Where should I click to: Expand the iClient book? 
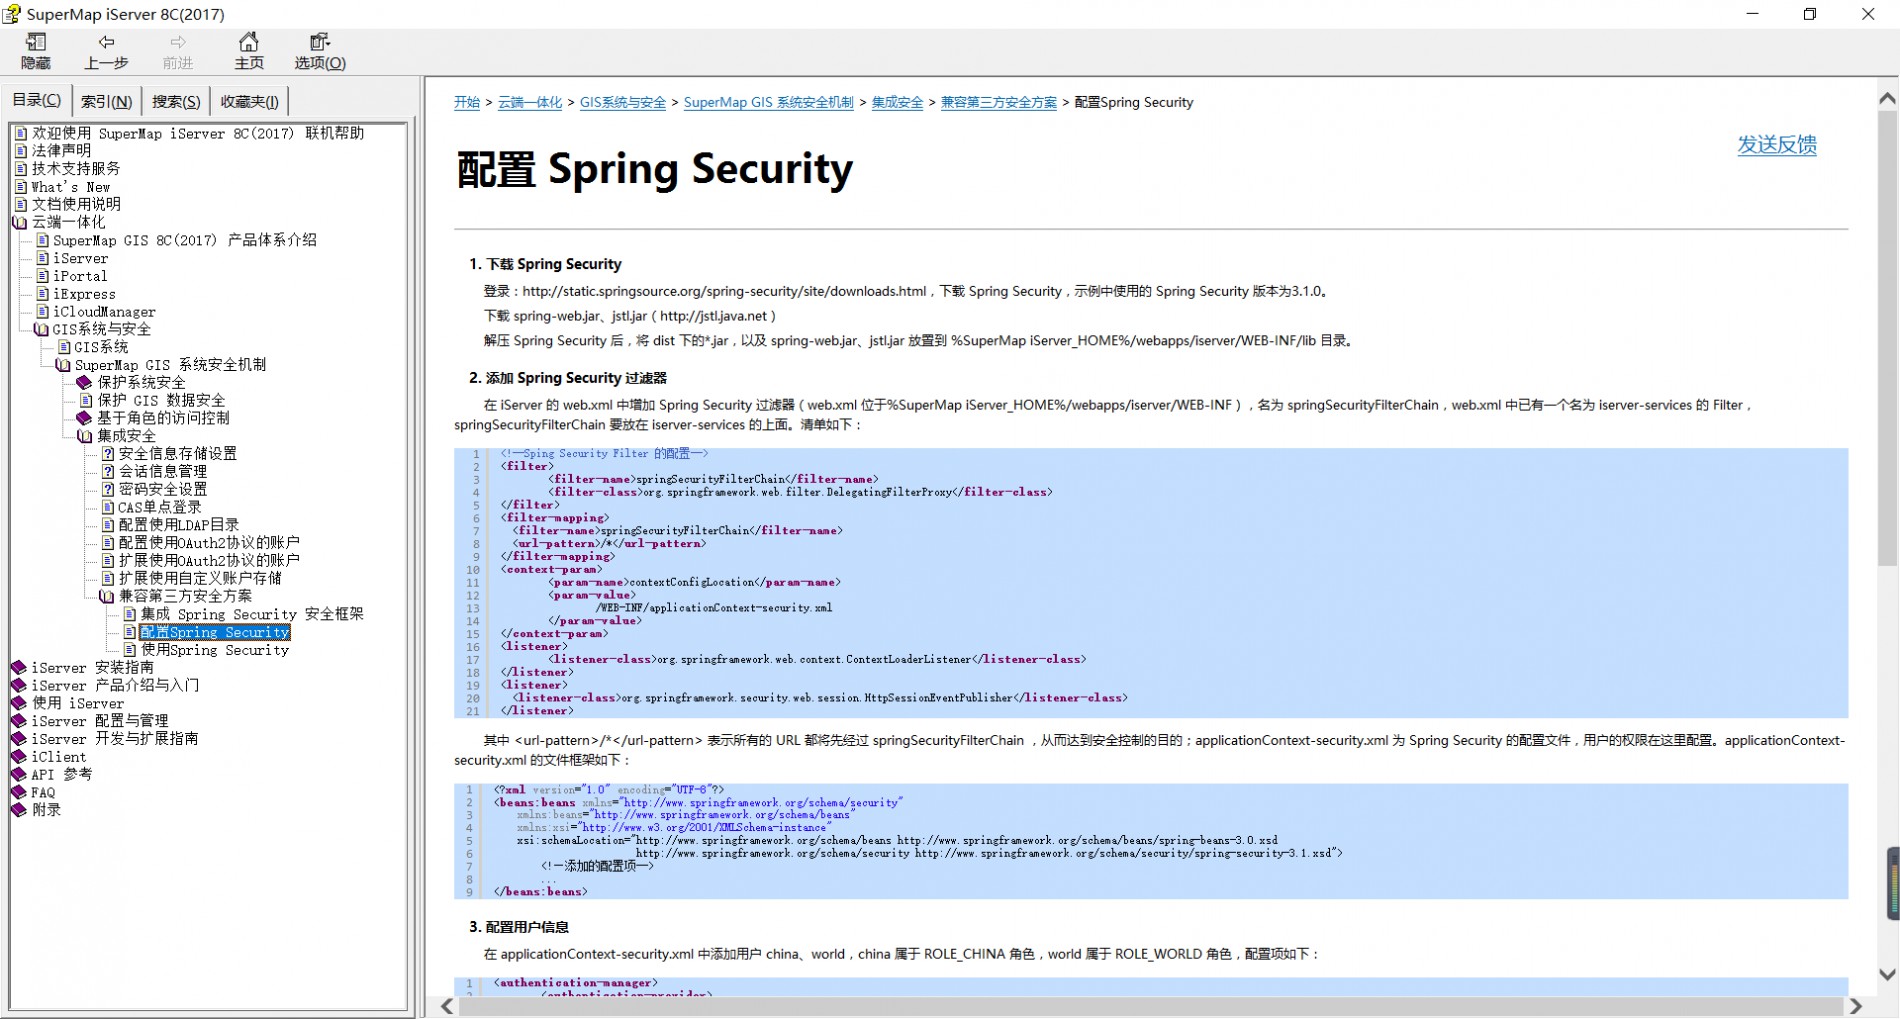point(19,757)
